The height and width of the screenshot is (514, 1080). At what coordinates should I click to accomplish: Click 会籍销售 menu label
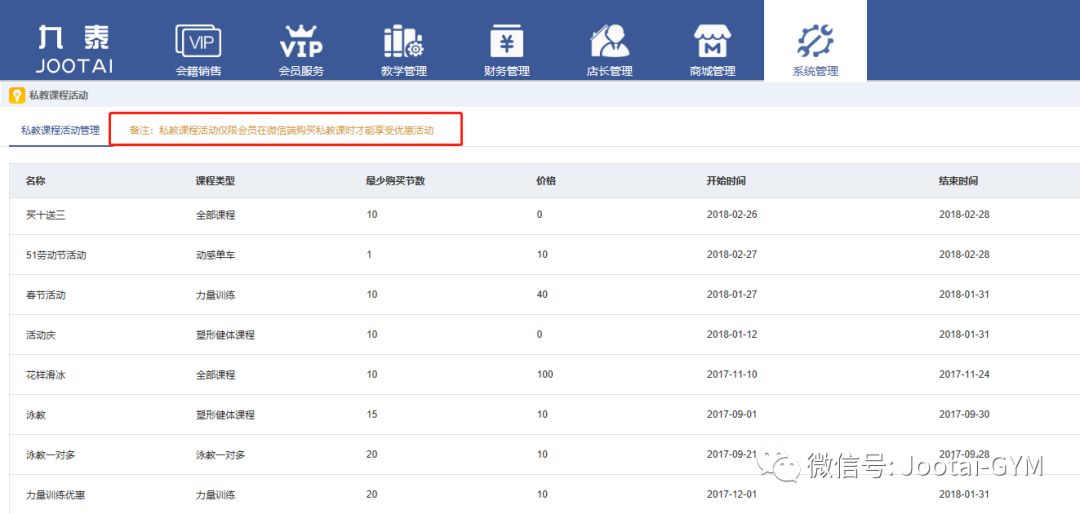coord(198,71)
